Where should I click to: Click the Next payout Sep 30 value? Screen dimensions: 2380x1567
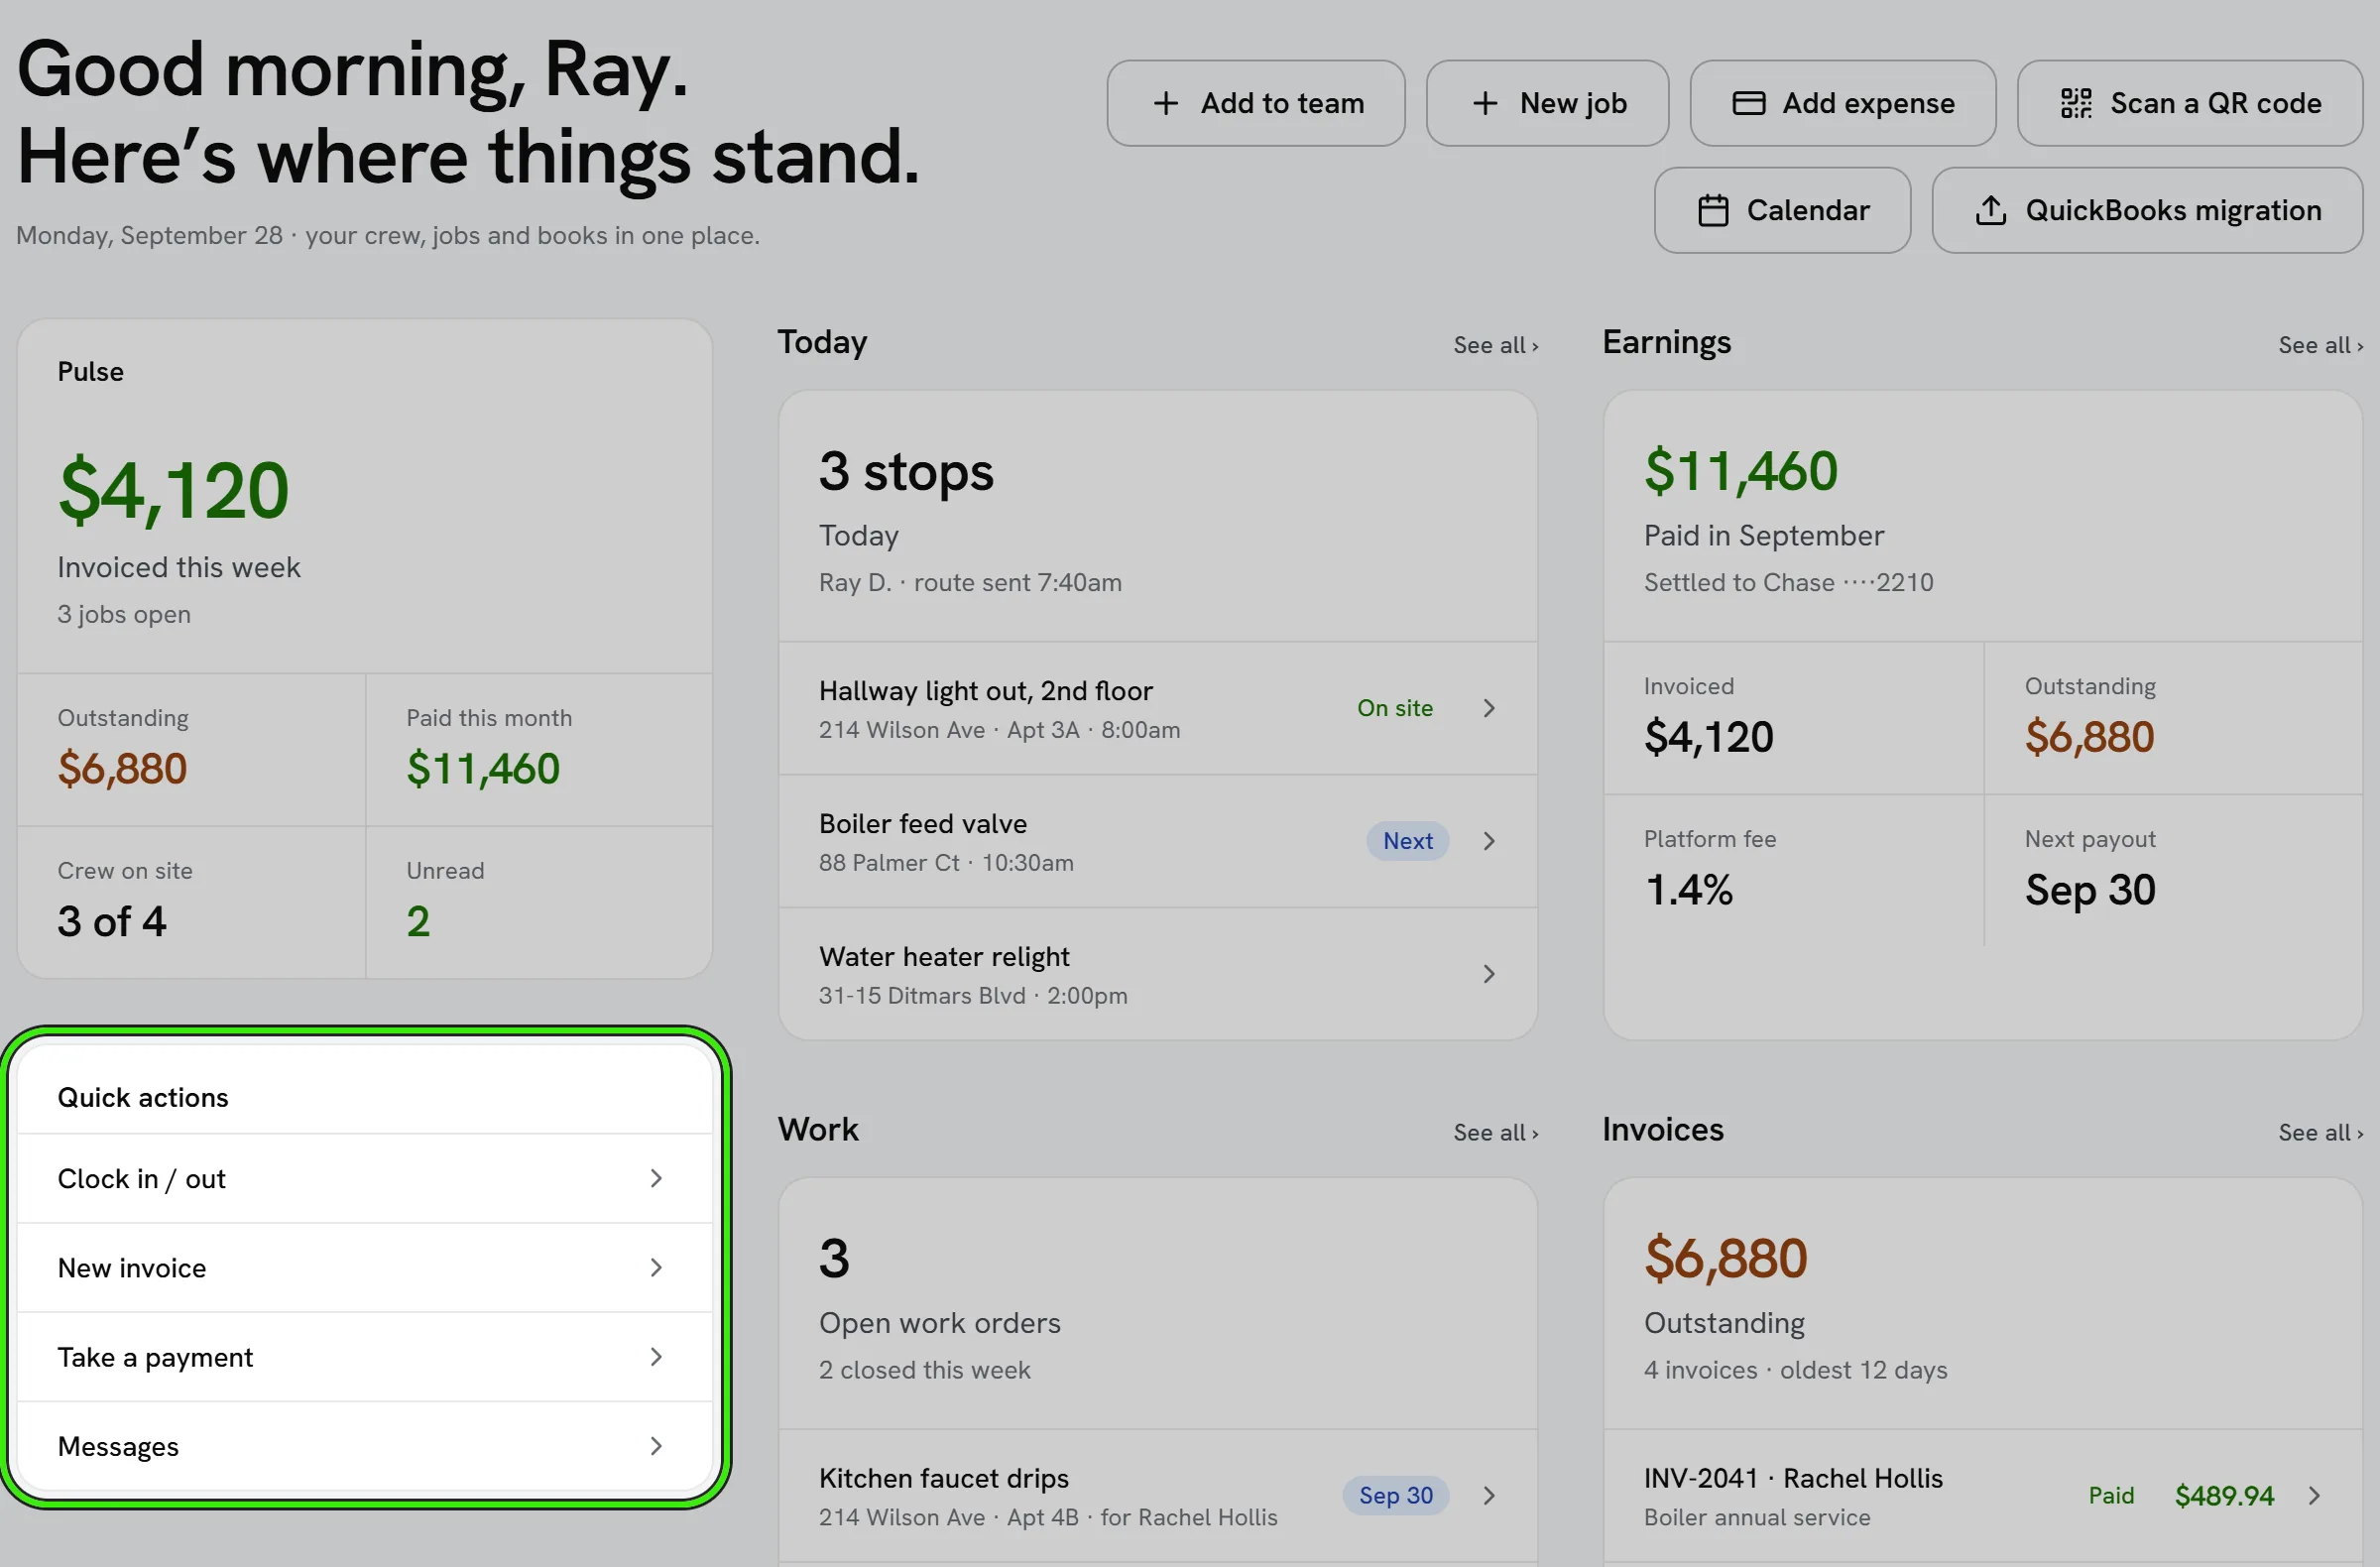point(2090,889)
